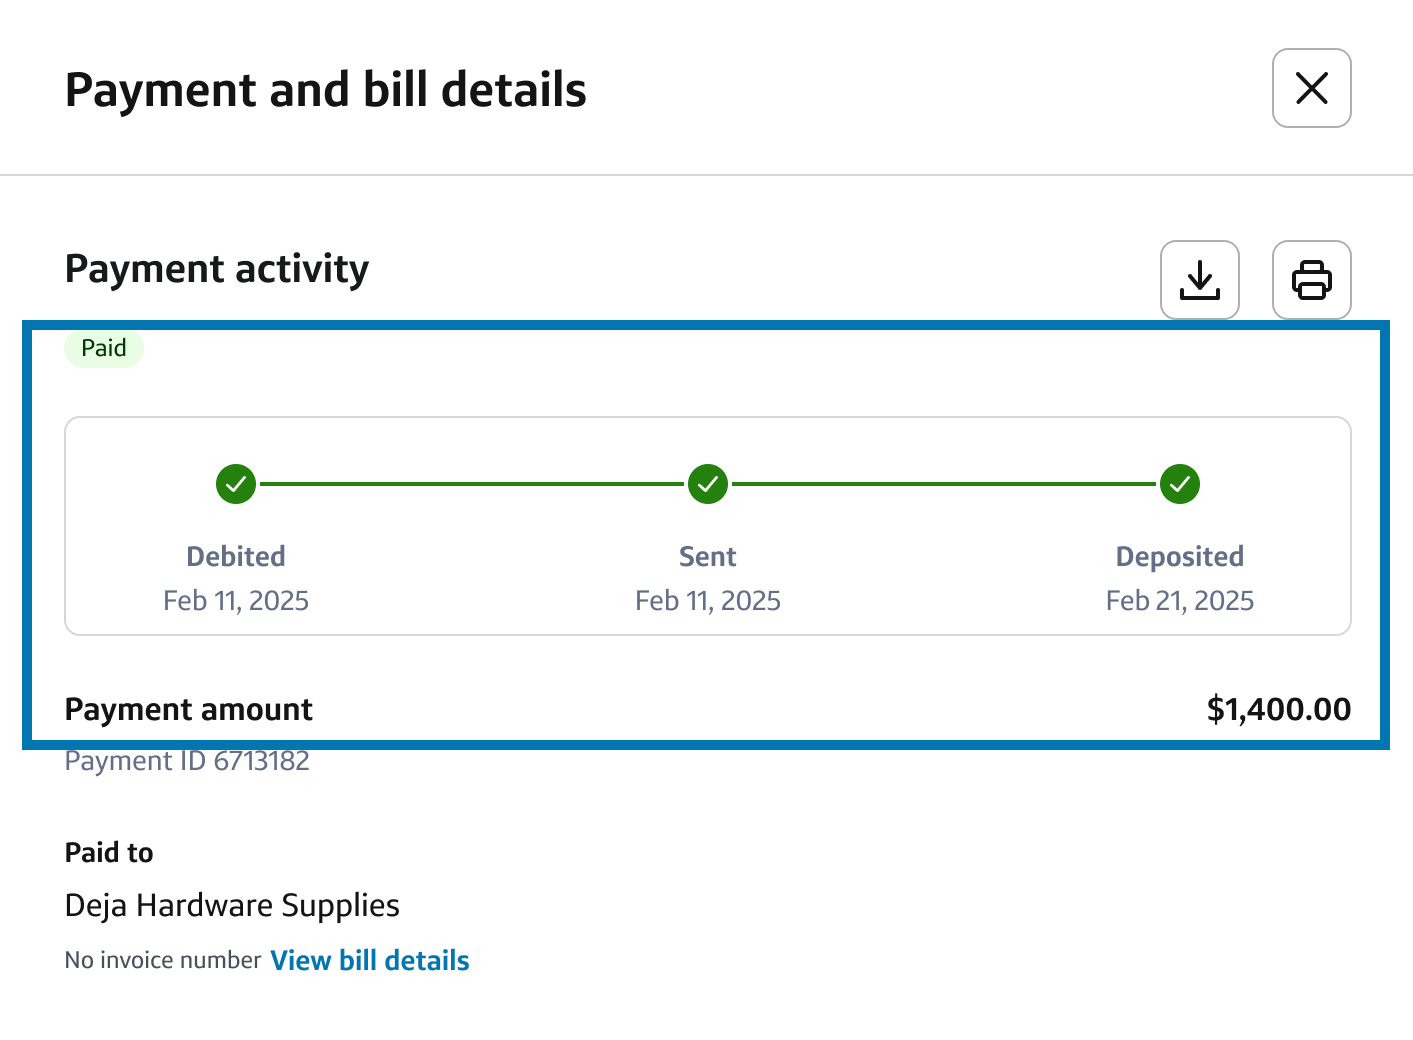
Task: Click the Sent step checkmark icon
Action: click(708, 484)
